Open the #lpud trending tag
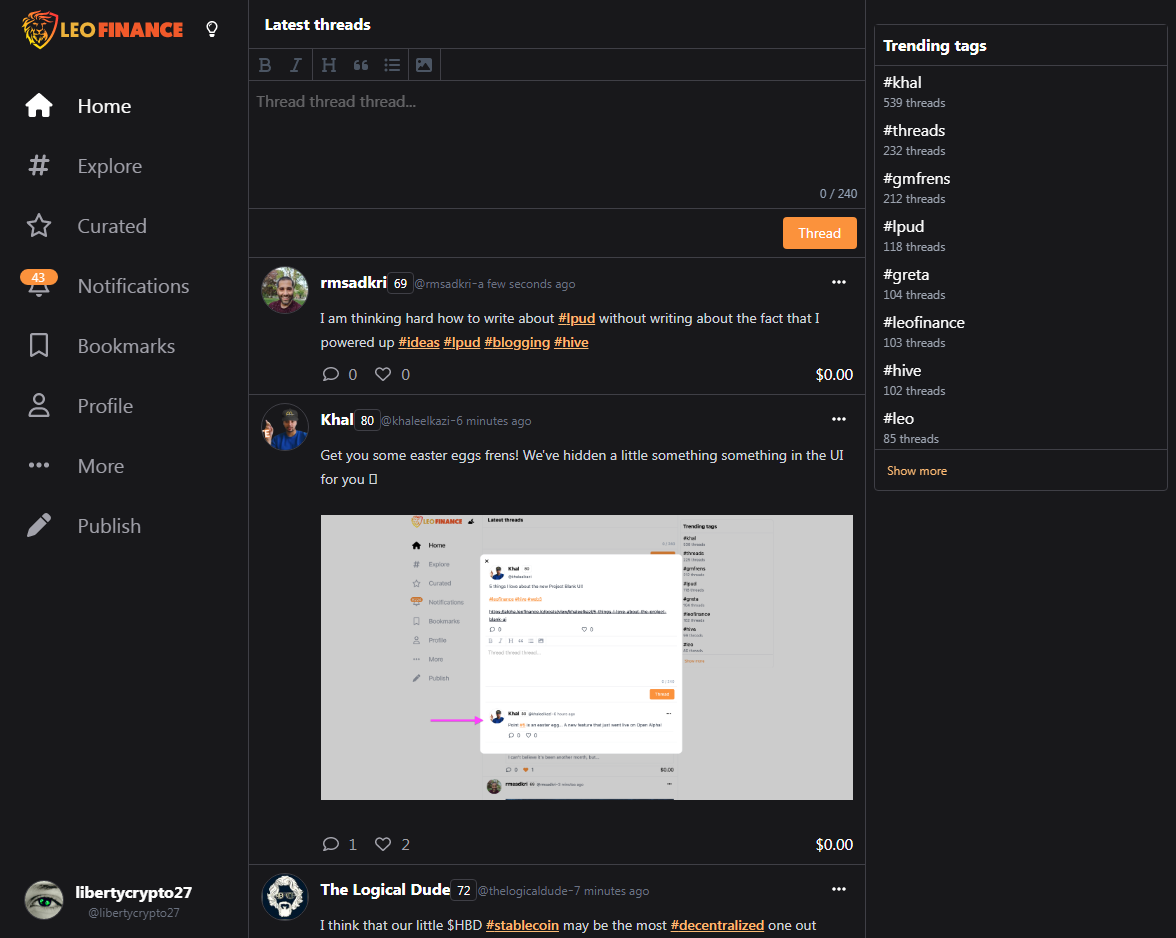This screenshot has width=1176, height=938. (x=903, y=226)
